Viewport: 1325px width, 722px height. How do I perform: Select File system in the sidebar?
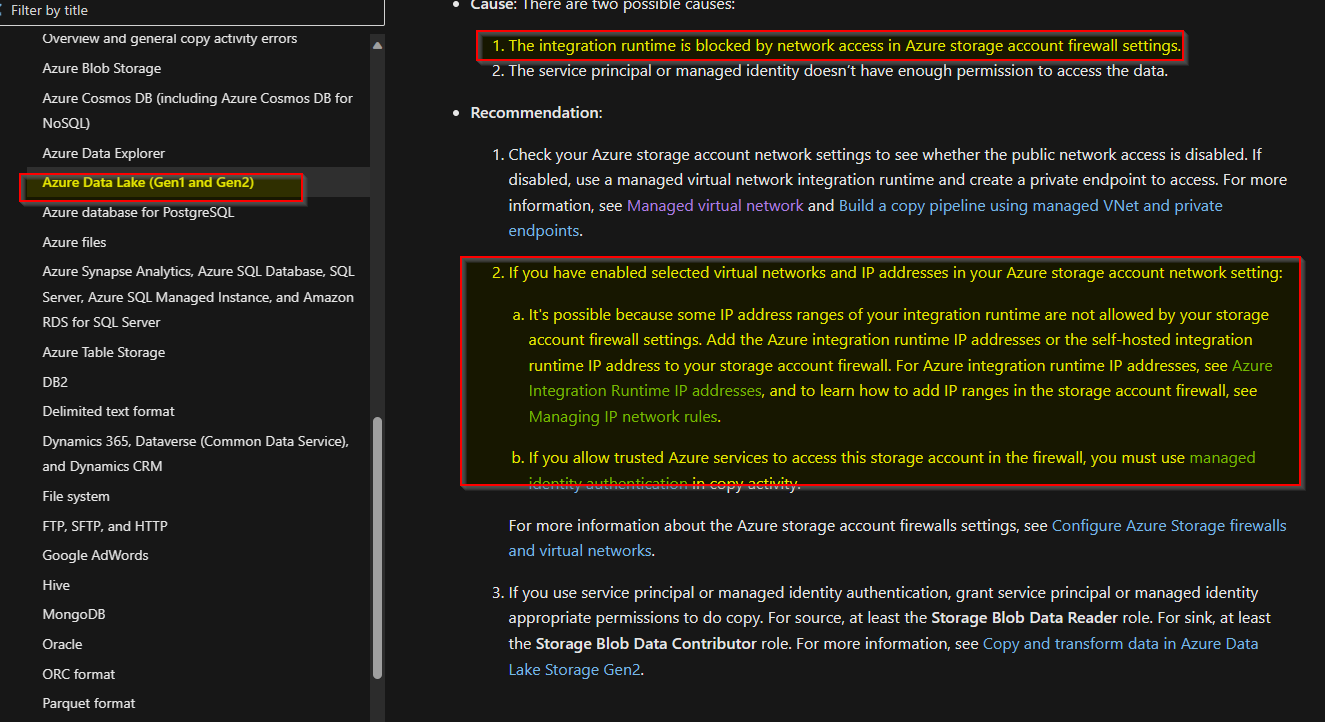point(76,497)
